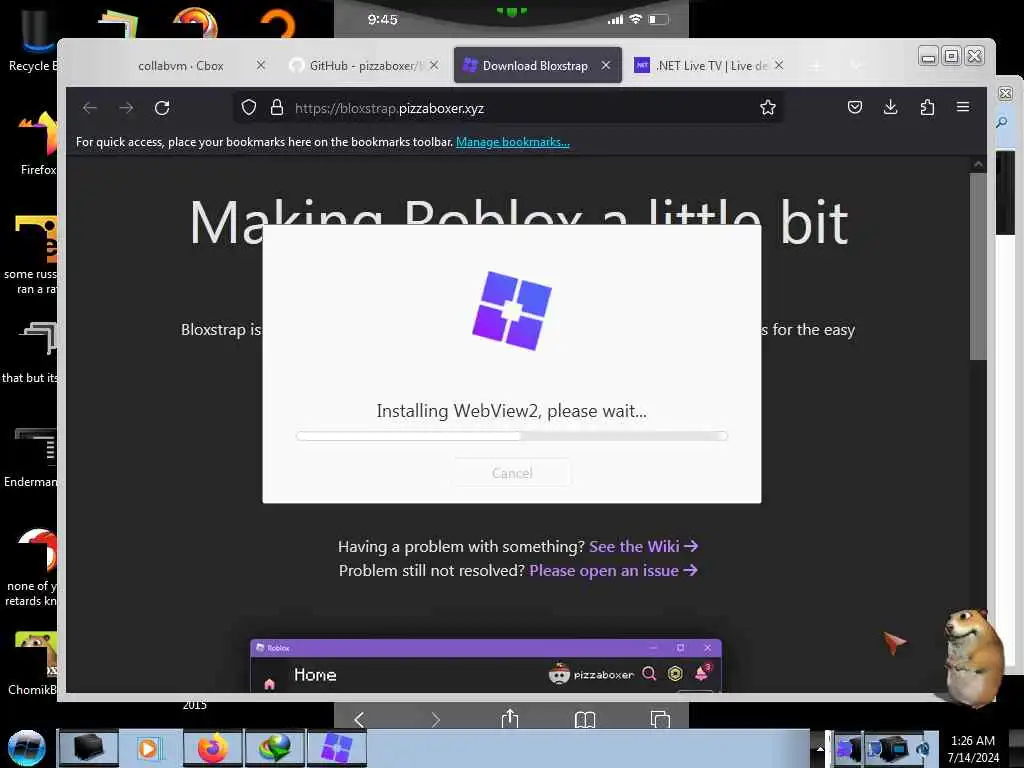1024x768 pixels.
Task: Close the GitHub tab
Action: (434, 65)
